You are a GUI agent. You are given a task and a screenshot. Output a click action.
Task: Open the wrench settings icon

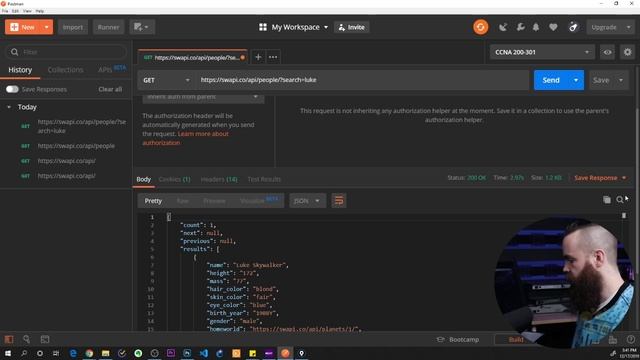click(x=520, y=27)
